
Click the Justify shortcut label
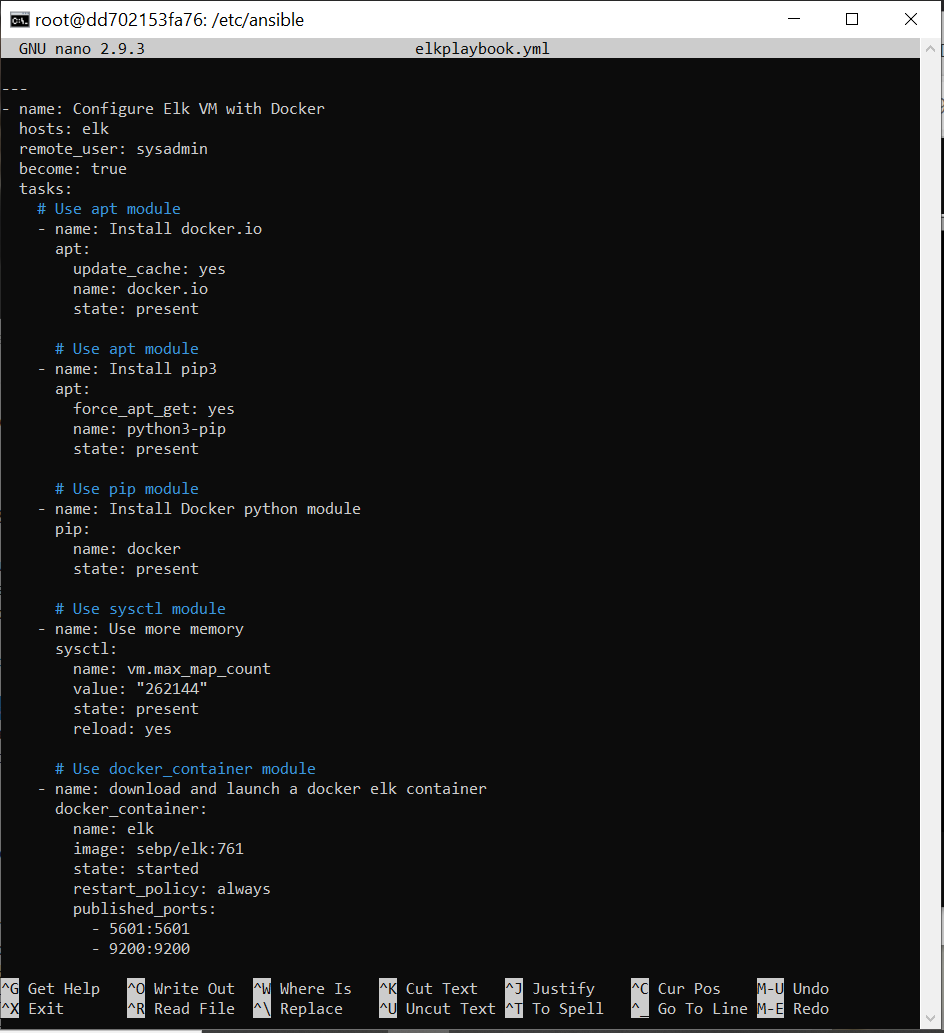click(564, 988)
